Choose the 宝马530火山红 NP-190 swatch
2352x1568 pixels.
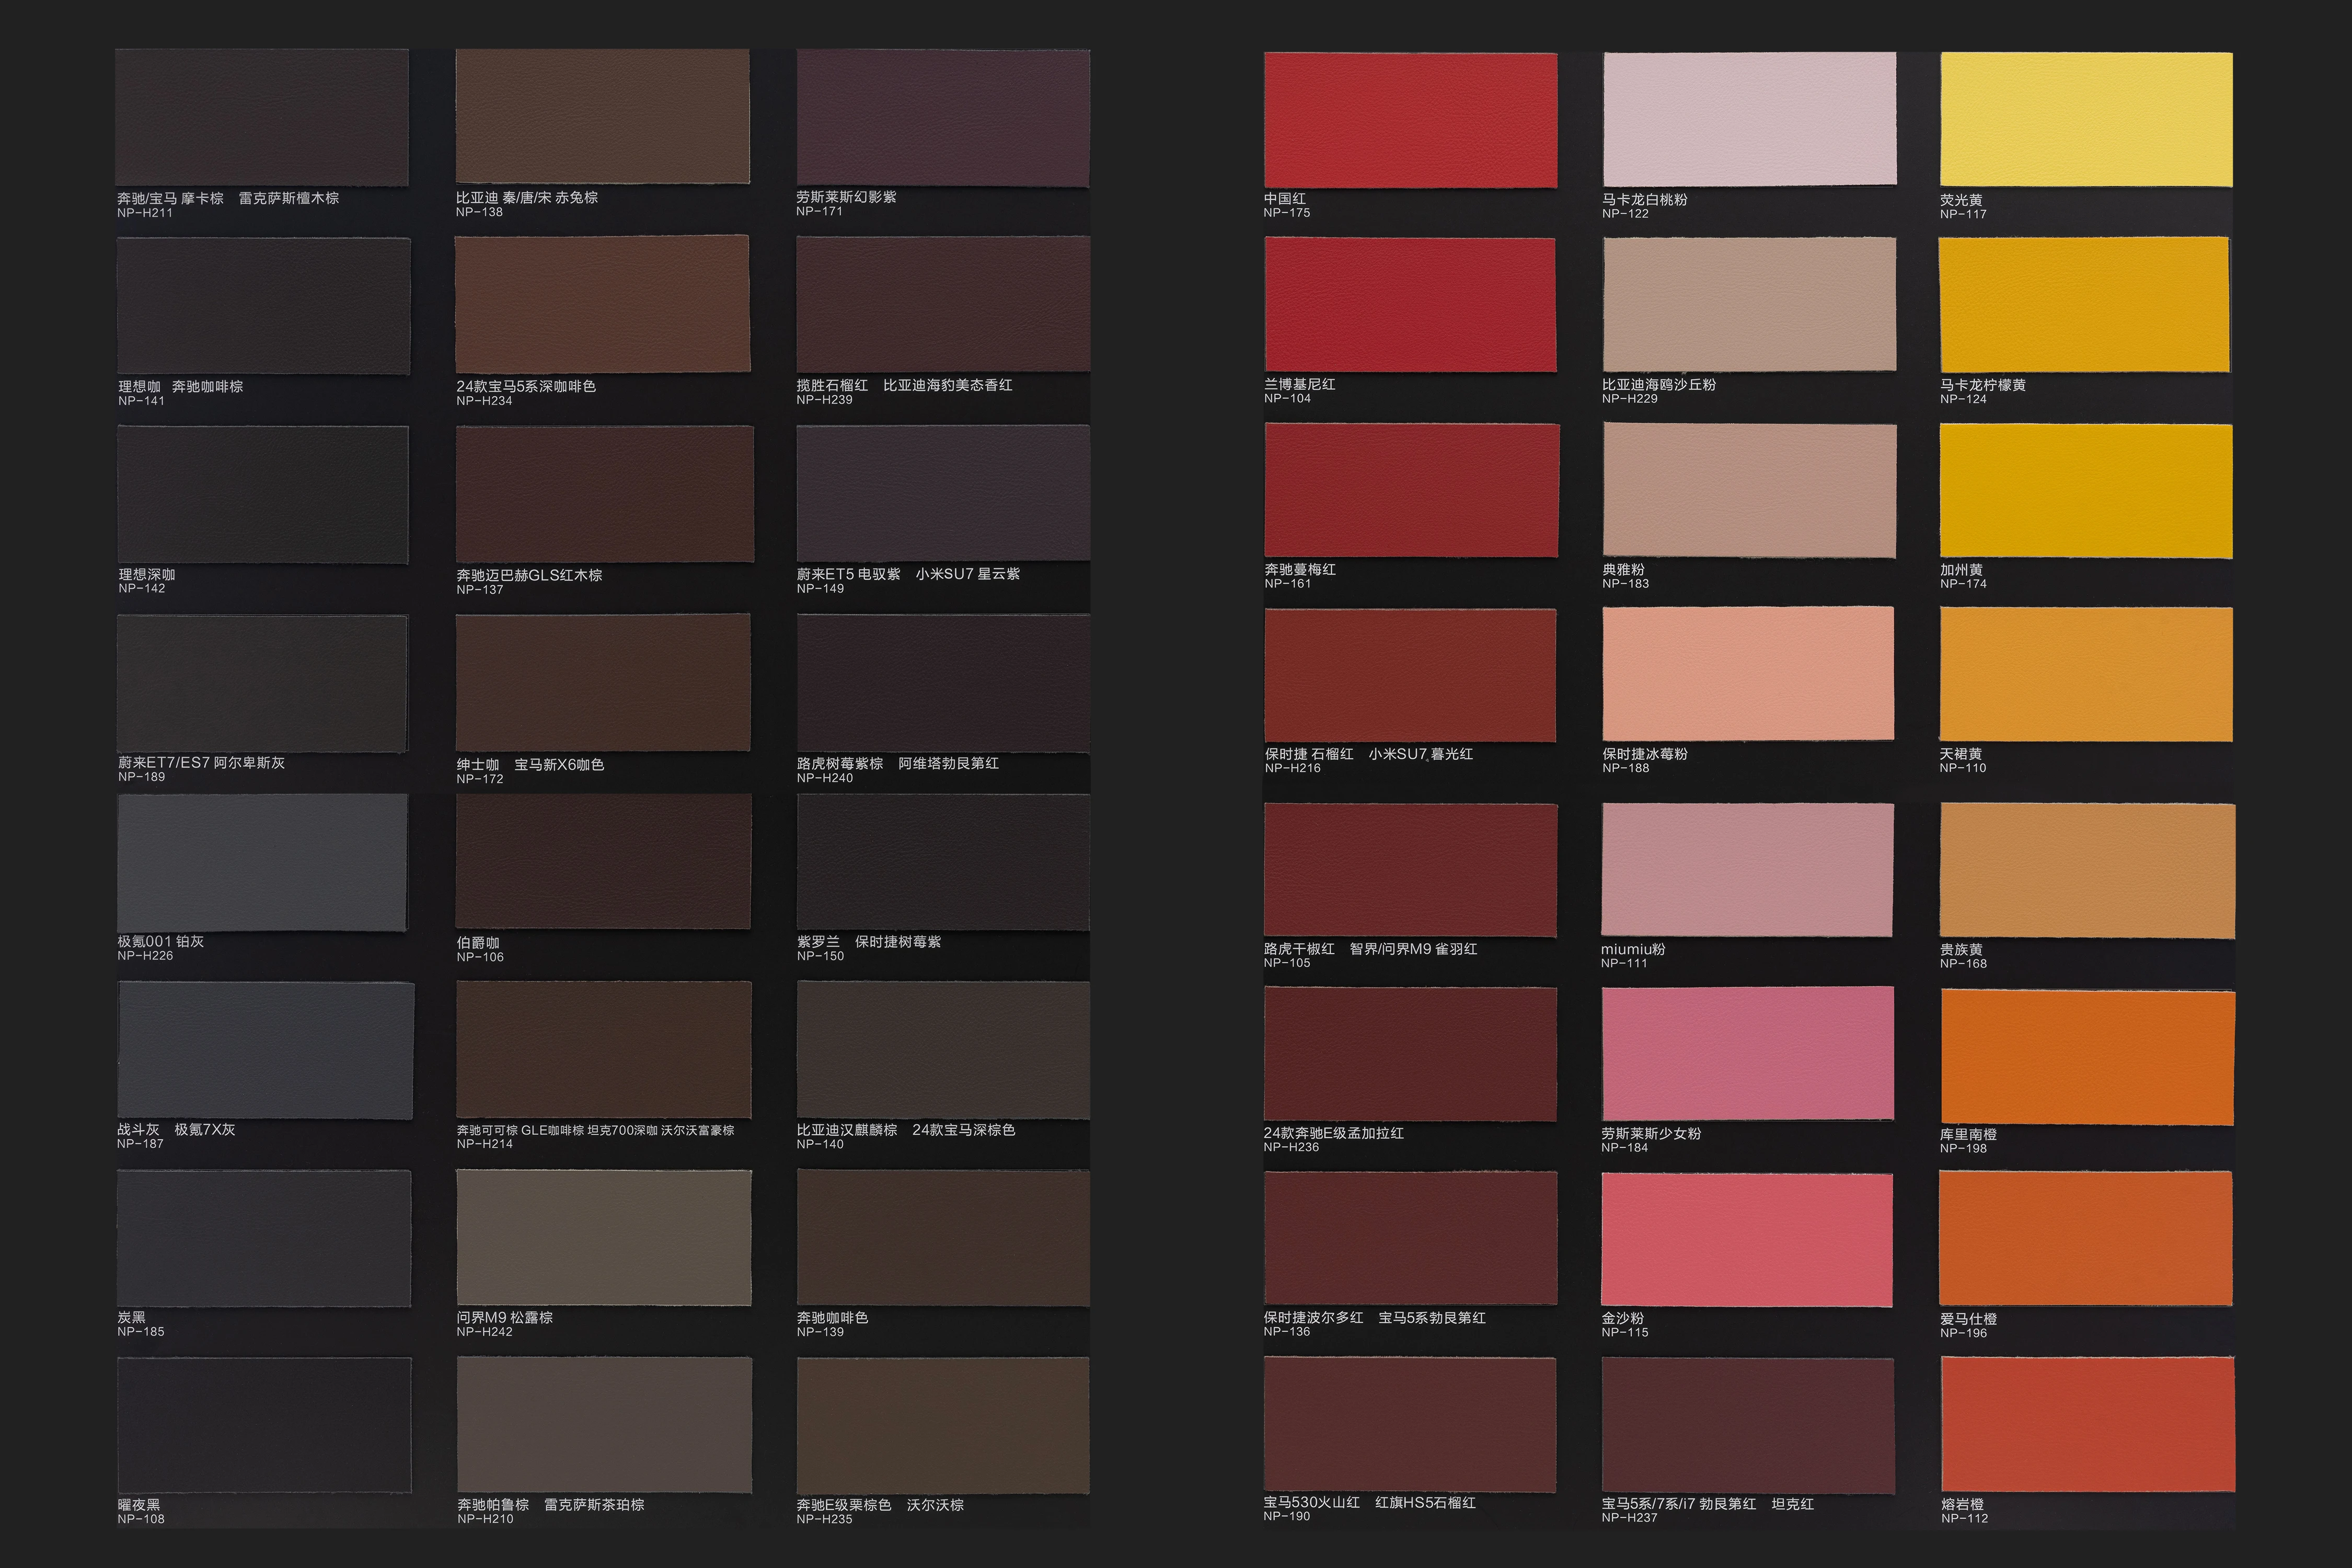tap(1410, 1425)
